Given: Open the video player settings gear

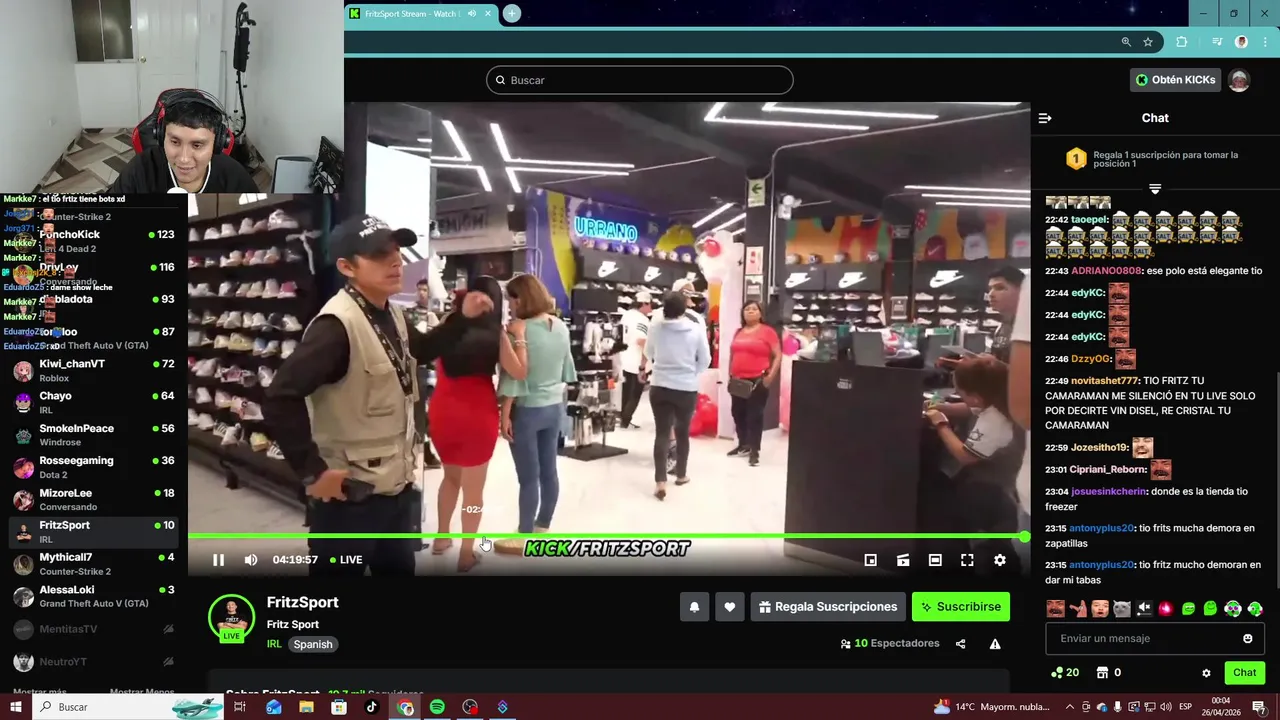Looking at the screenshot, I should pos(999,560).
